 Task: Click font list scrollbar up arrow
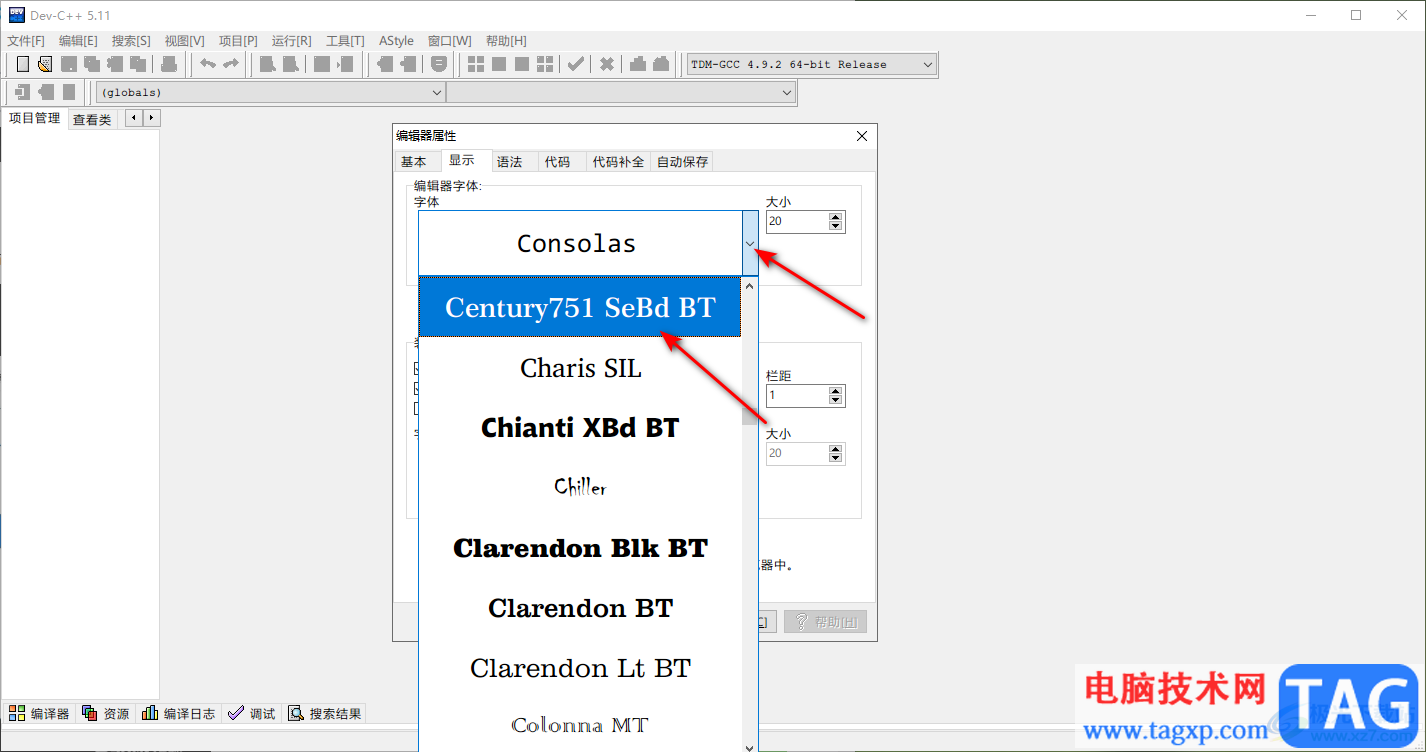pyautogui.click(x=750, y=285)
